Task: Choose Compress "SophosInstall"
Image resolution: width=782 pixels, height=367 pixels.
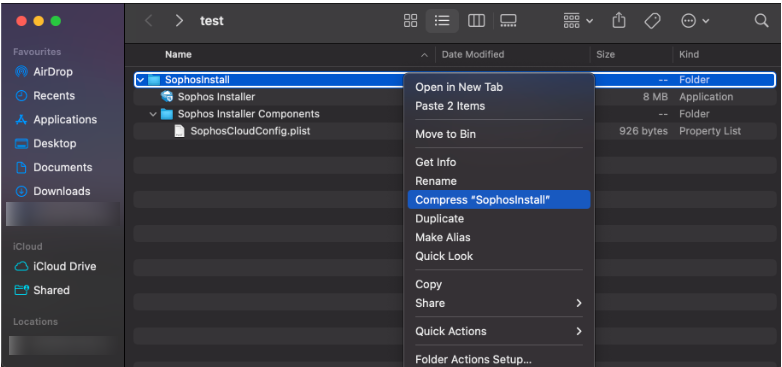Action: pos(499,200)
